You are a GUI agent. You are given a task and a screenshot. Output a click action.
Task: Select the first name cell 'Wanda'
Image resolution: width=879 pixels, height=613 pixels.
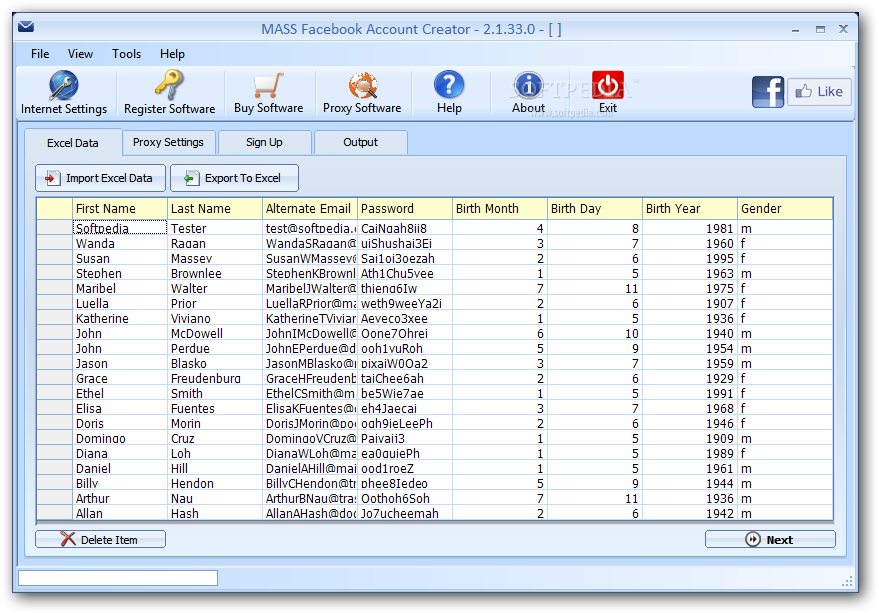click(x=119, y=243)
